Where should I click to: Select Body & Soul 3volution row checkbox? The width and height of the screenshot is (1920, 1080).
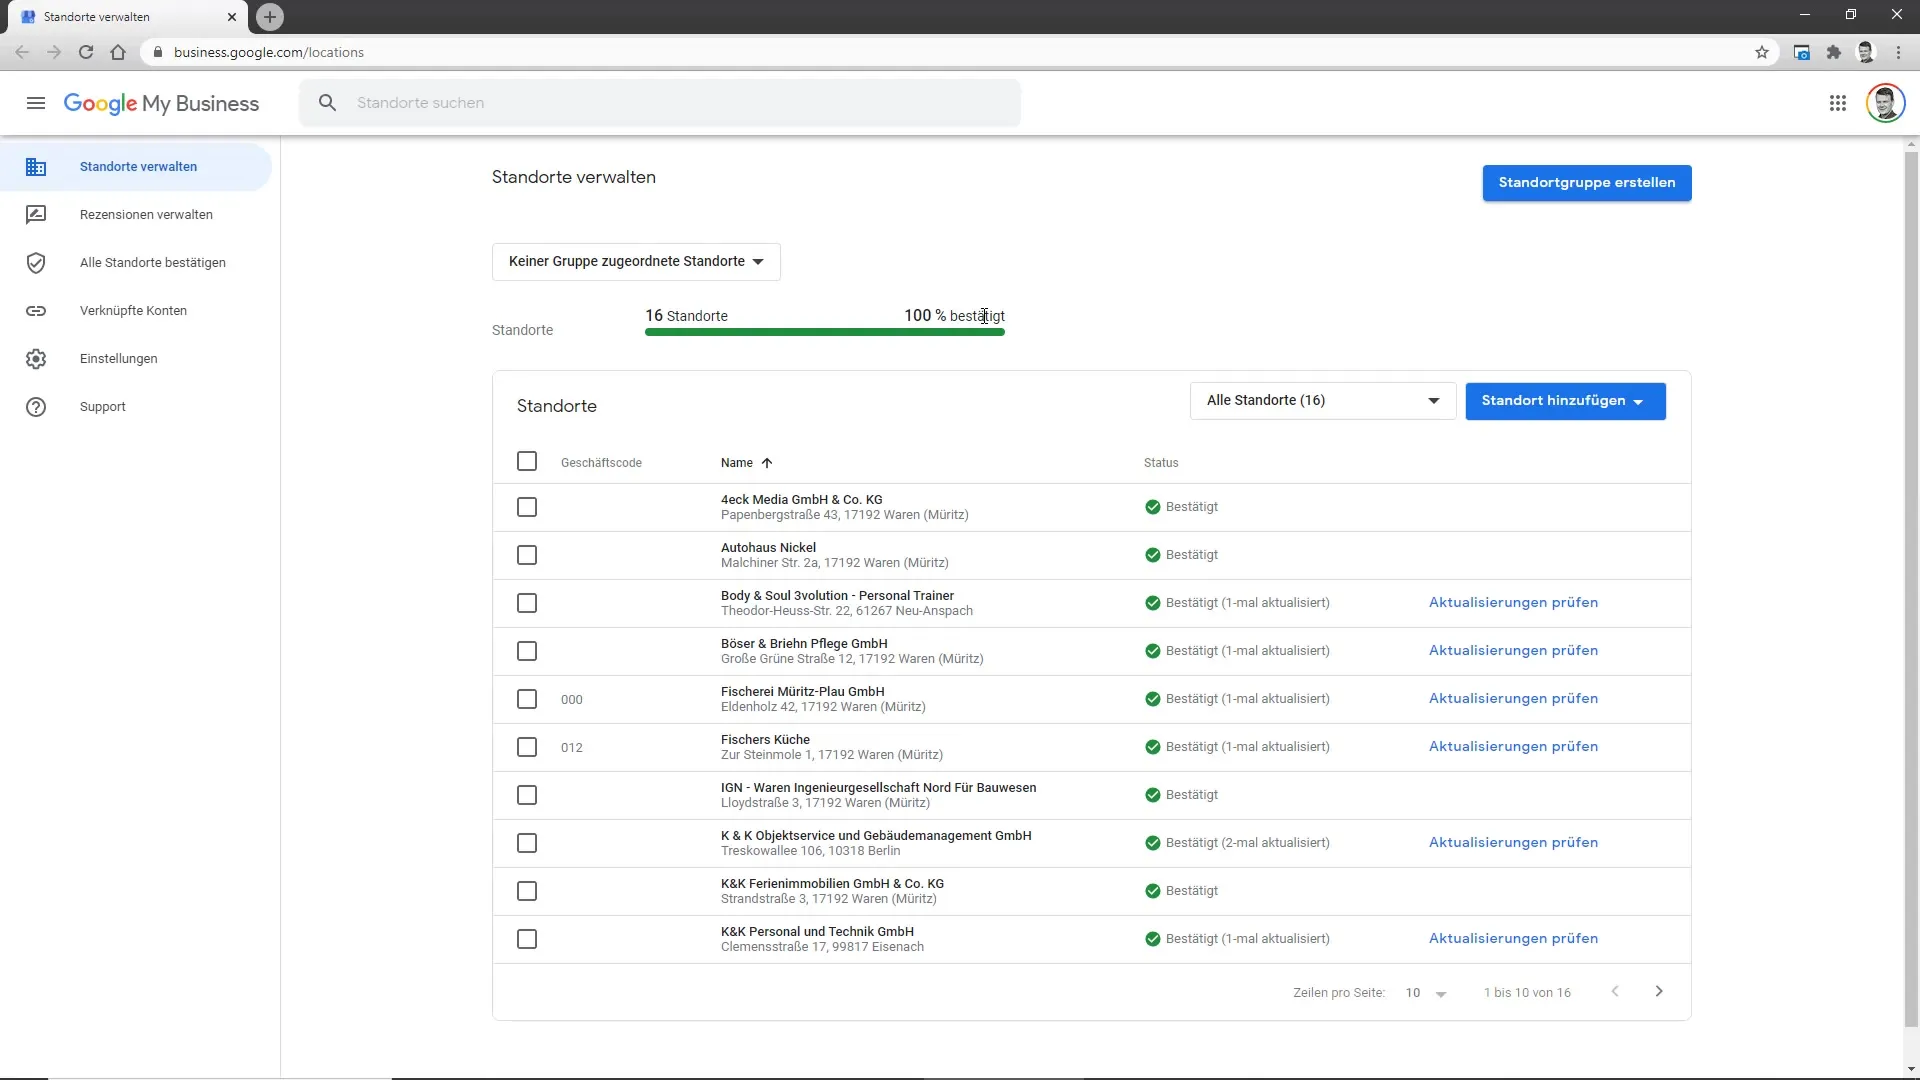click(527, 603)
